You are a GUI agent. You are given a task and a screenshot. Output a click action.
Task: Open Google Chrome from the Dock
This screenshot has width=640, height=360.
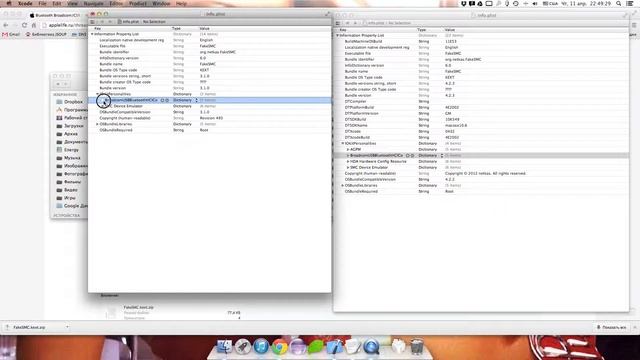click(x=279, y=347)
